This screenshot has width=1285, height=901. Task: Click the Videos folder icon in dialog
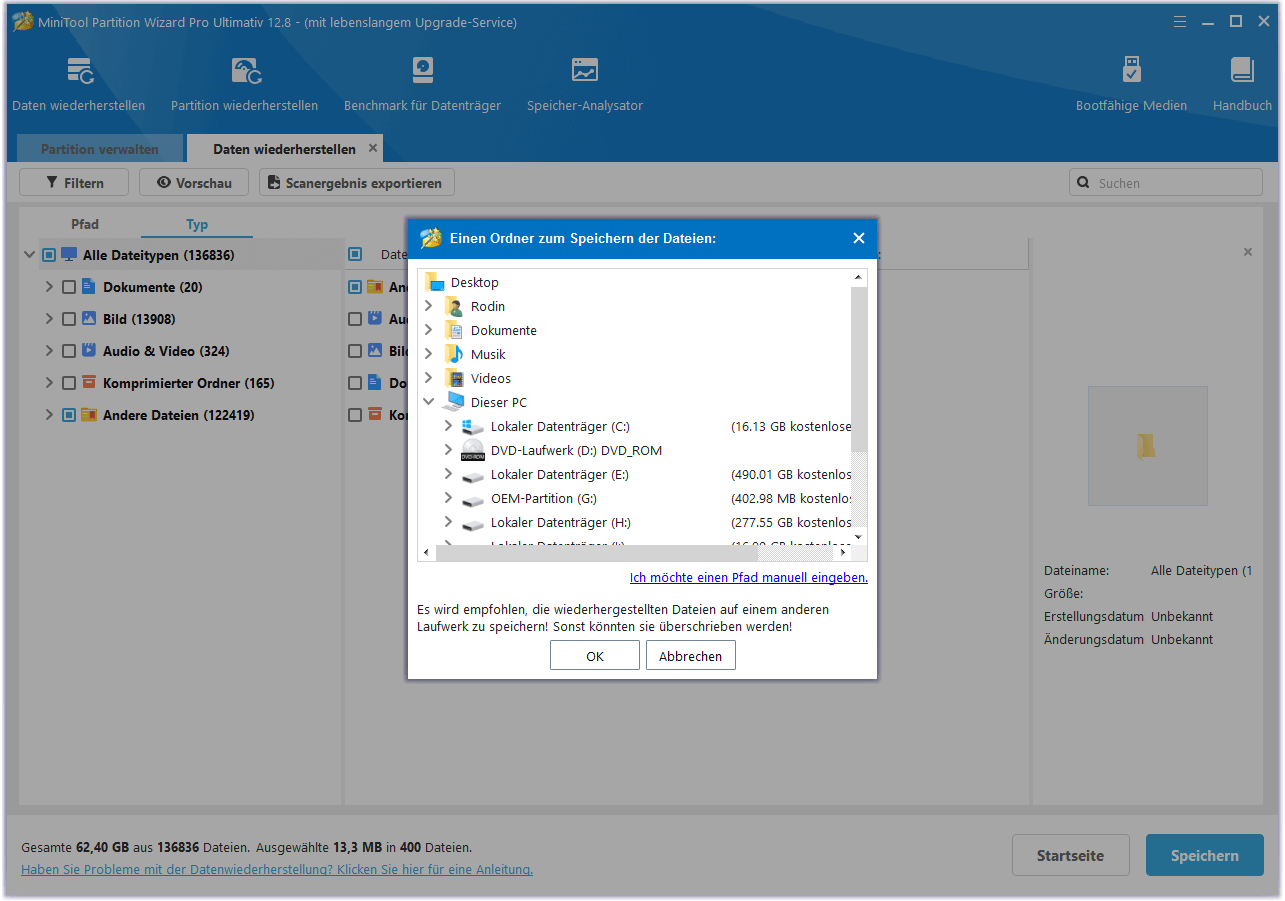pos(454,378)
